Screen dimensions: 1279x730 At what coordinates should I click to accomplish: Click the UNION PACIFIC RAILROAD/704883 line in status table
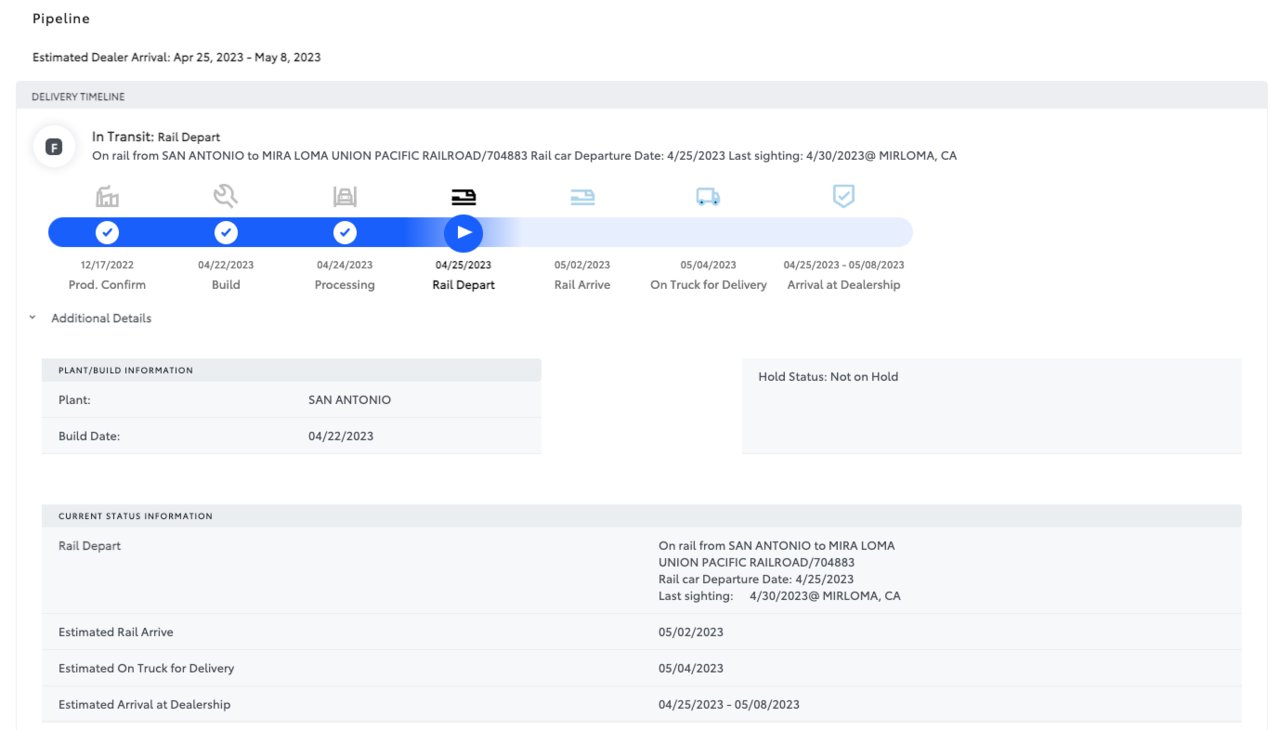click(x=757, y=562)
